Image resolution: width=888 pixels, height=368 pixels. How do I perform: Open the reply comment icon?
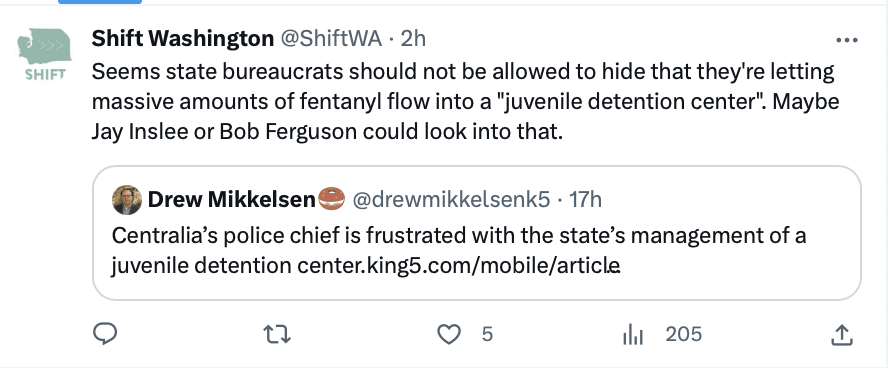coord(105,335)
